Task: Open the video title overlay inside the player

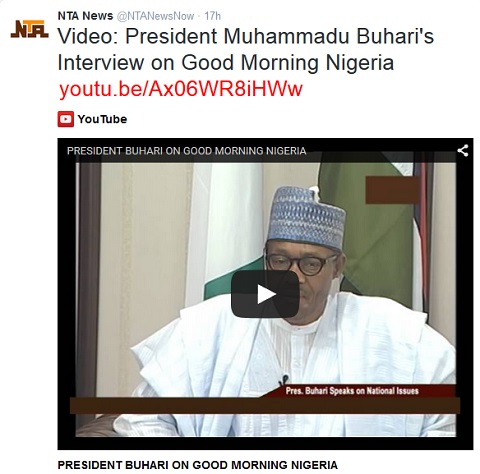Action: 186,151
